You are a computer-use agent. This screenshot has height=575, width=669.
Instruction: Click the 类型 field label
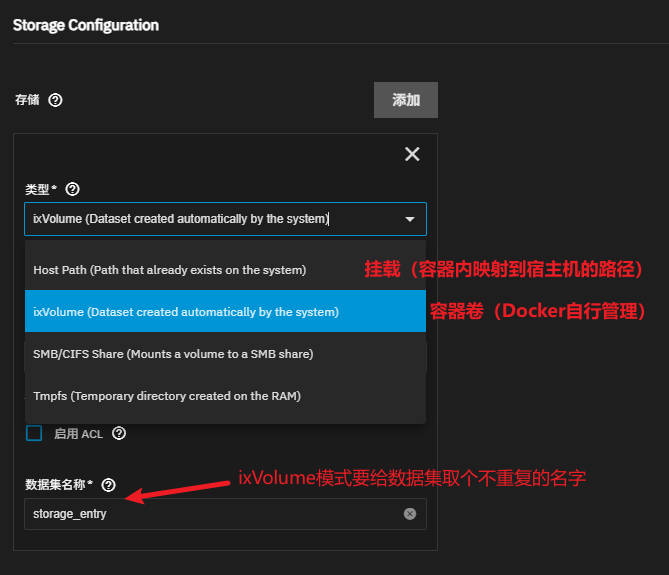click(40, 189)
